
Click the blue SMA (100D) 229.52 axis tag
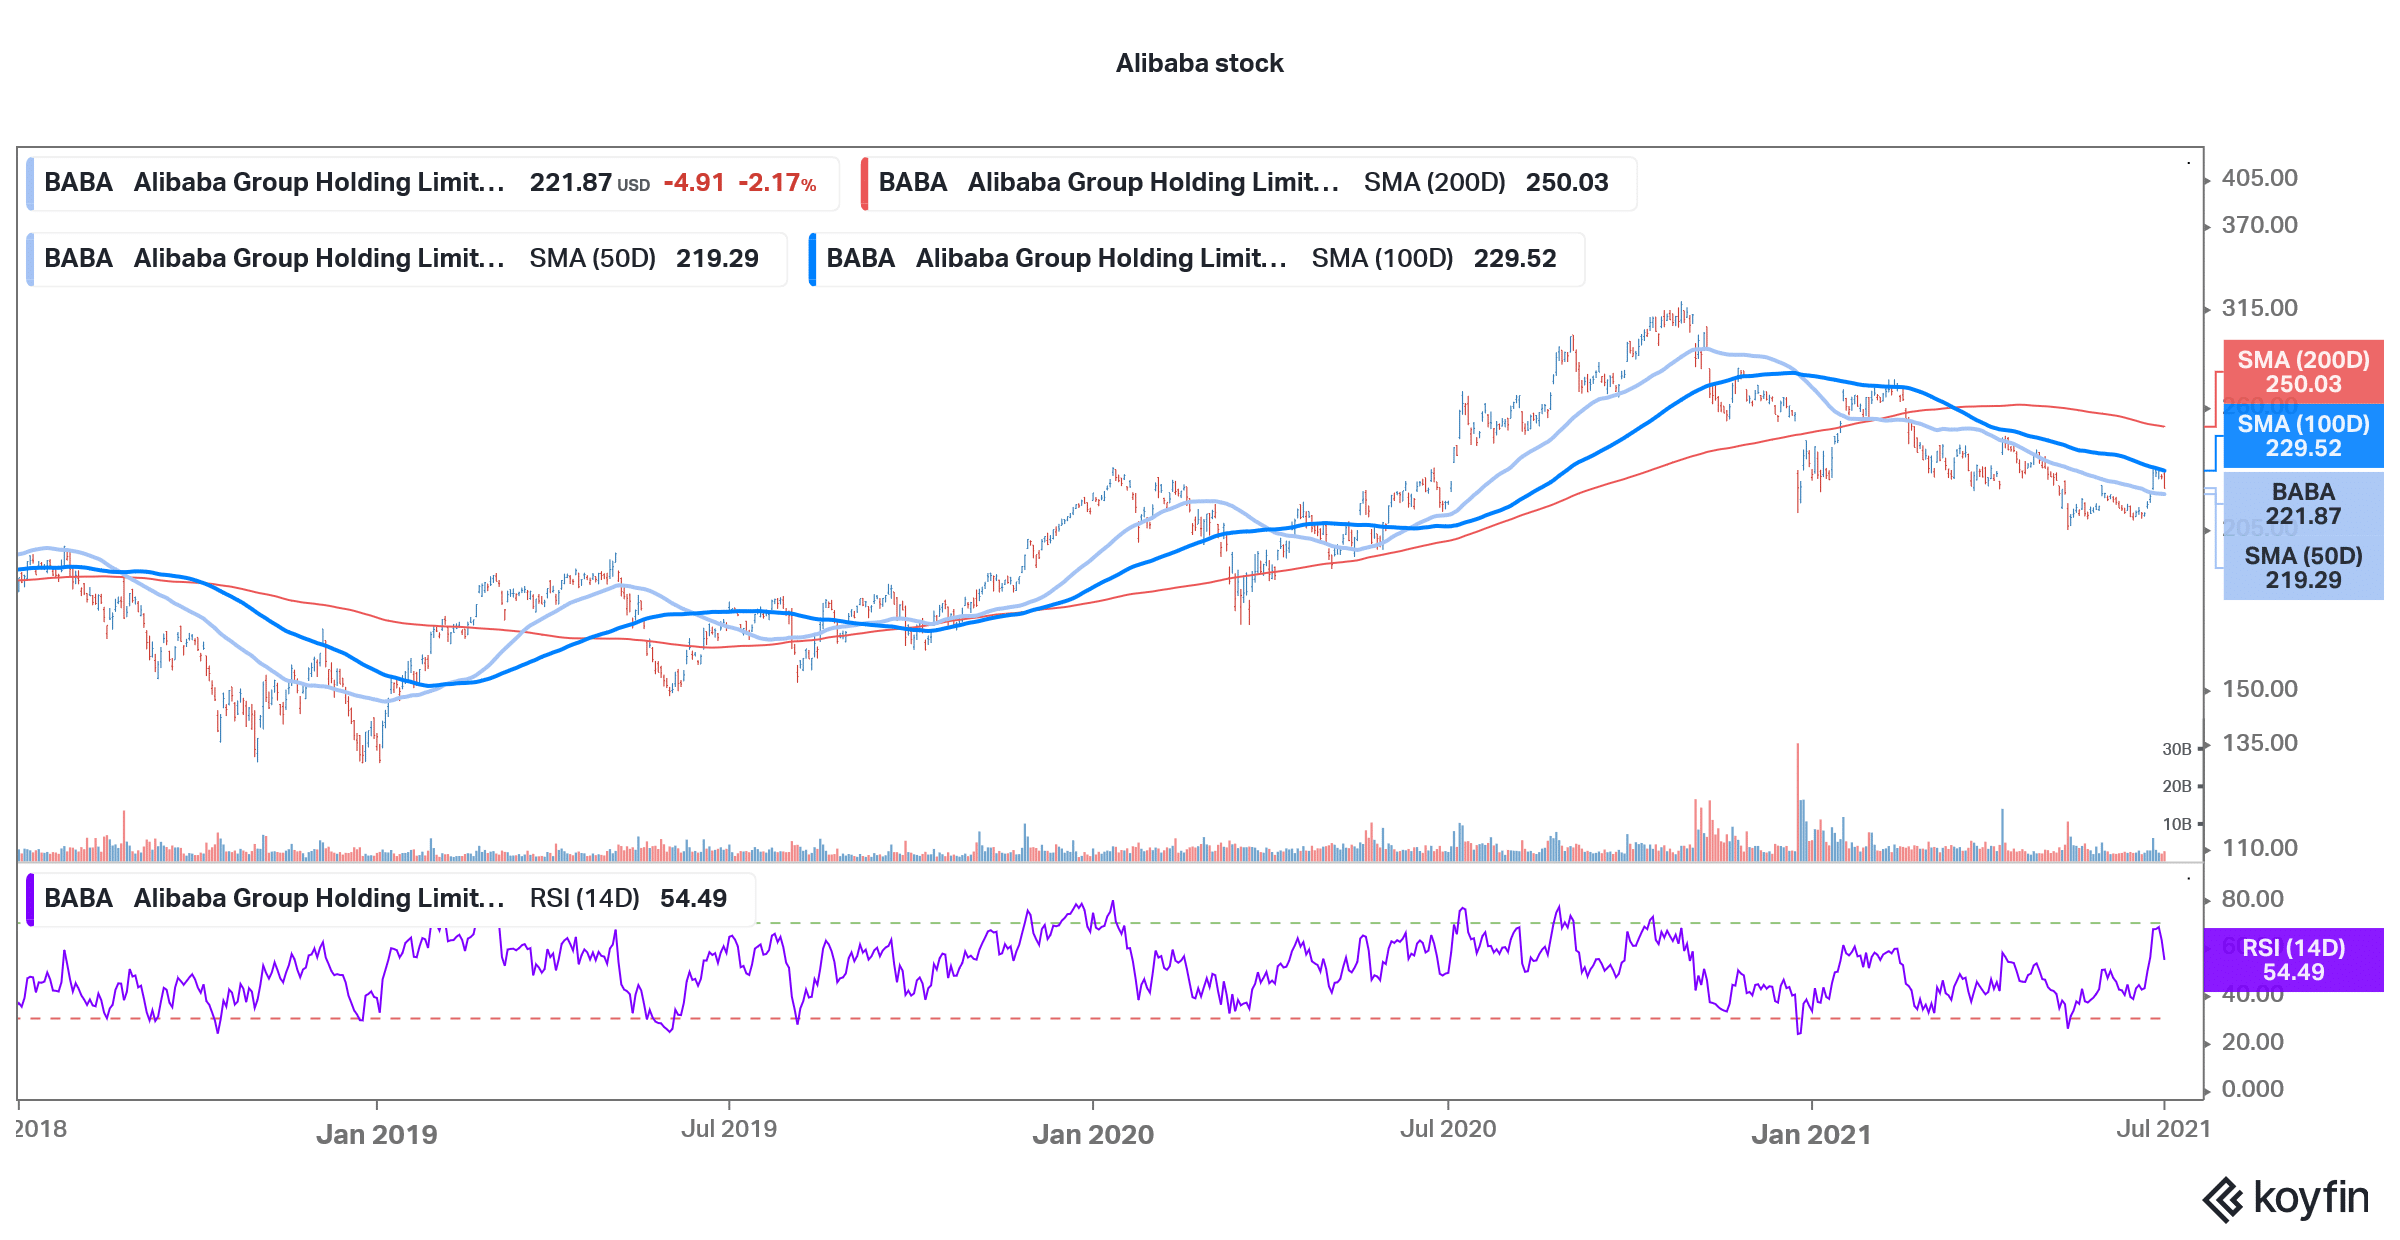click(x=2303, y=436)
